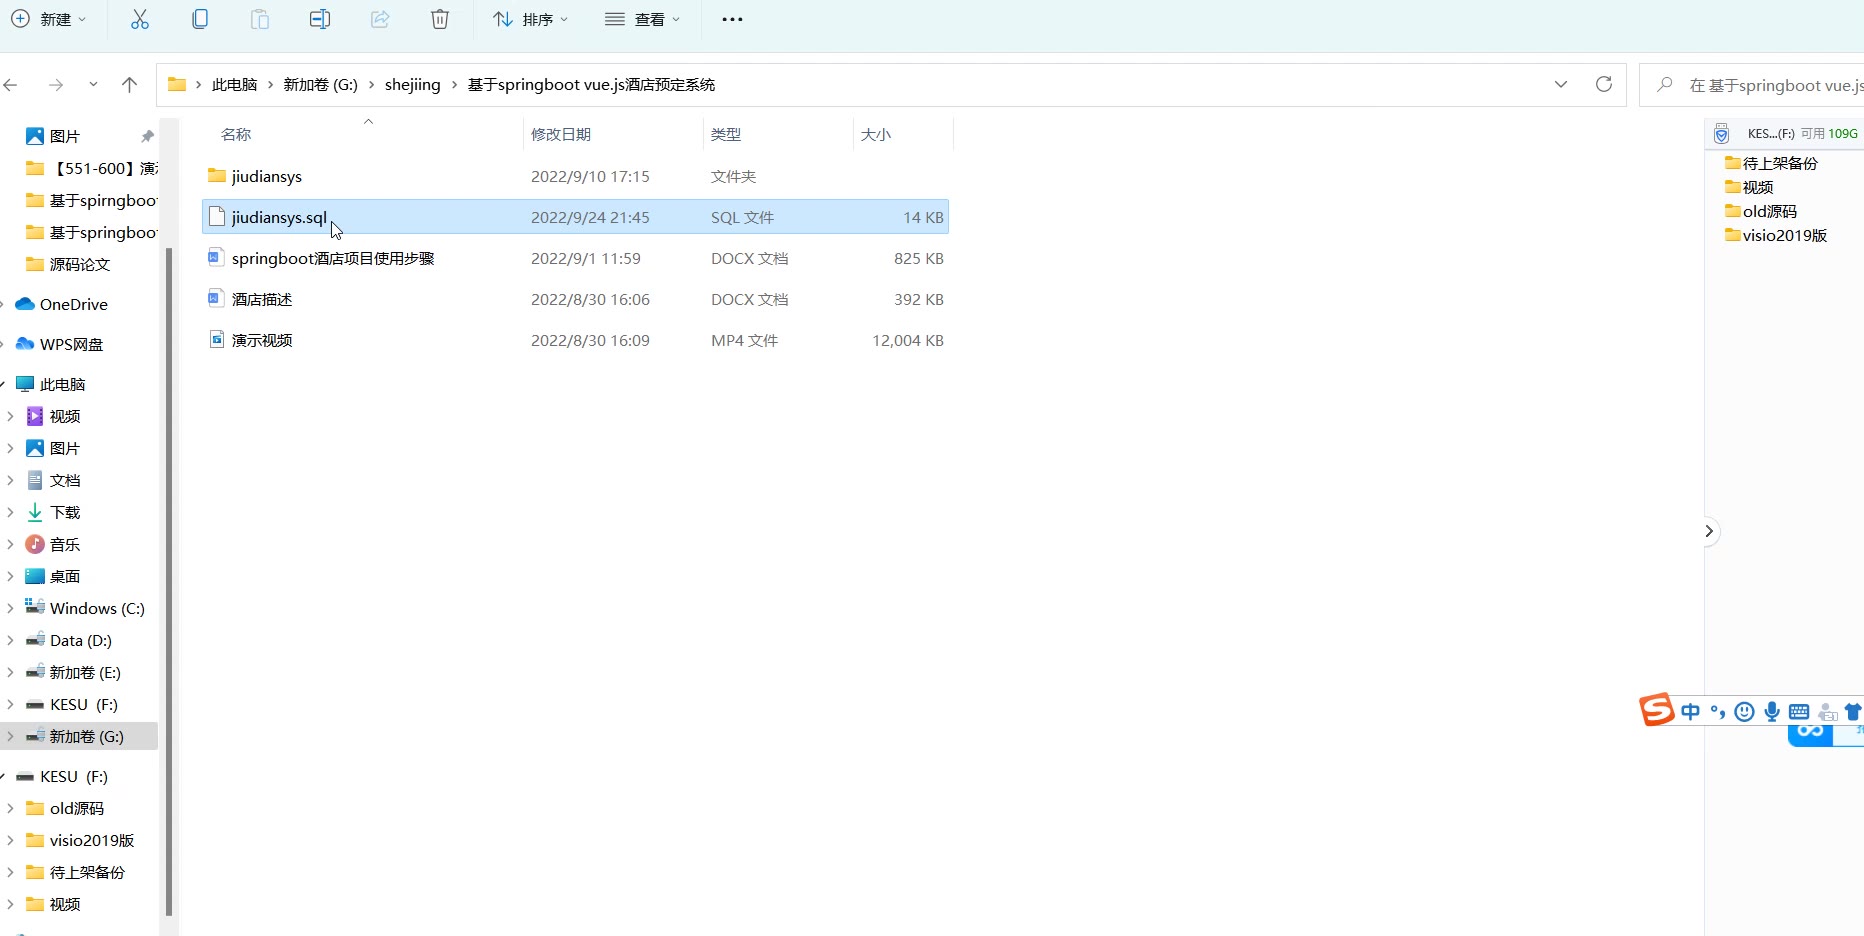Expand the 文档 node in sidebar
This screenshot has width=1864, height=936.
[x=11, y=480]
